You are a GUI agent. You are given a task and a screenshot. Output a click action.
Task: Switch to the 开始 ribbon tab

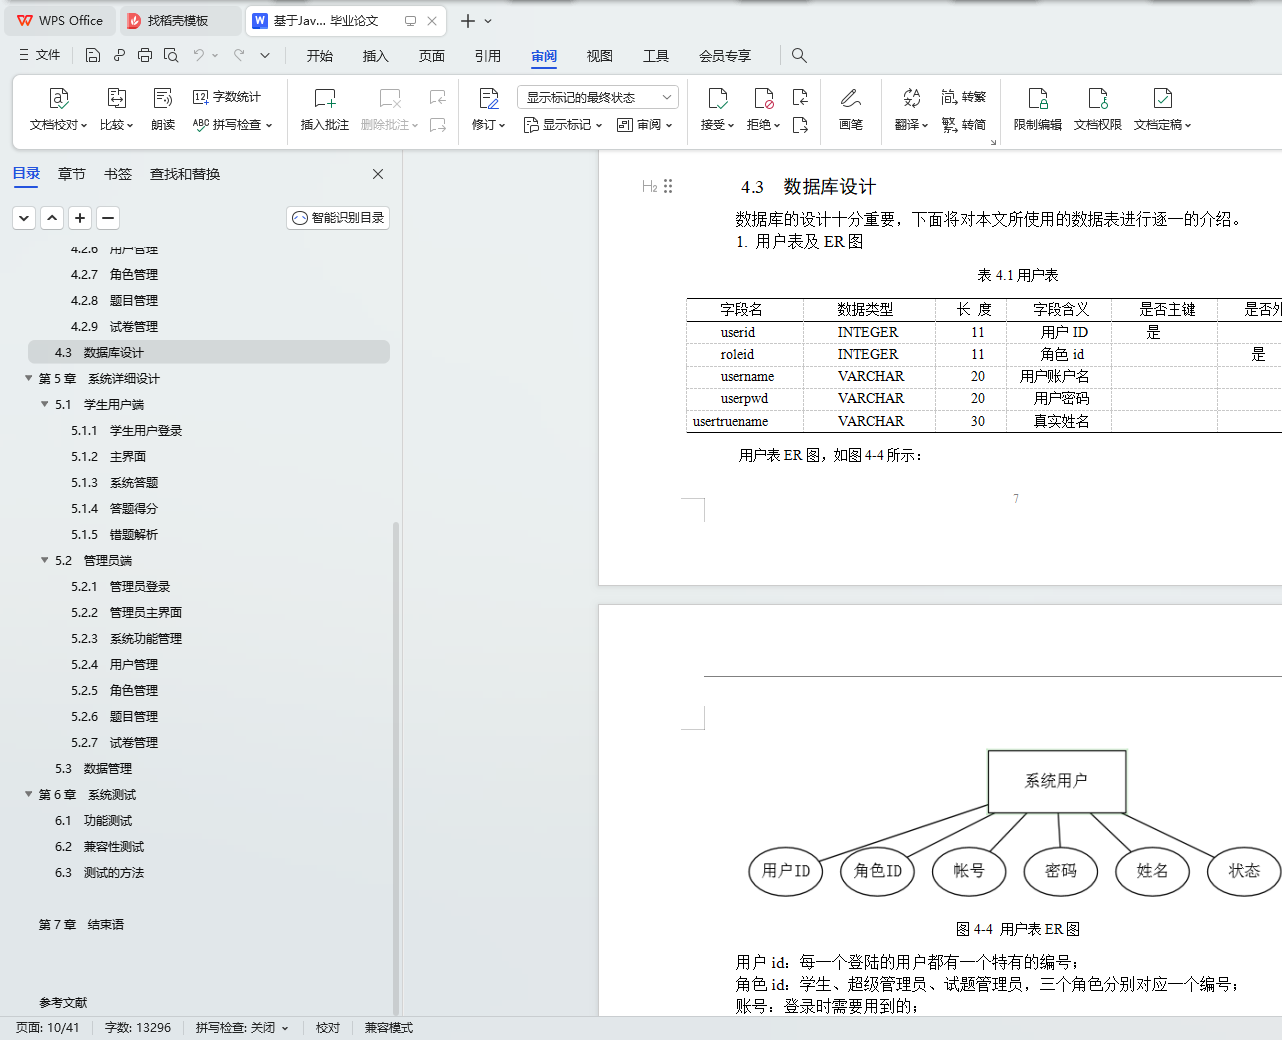320,56
